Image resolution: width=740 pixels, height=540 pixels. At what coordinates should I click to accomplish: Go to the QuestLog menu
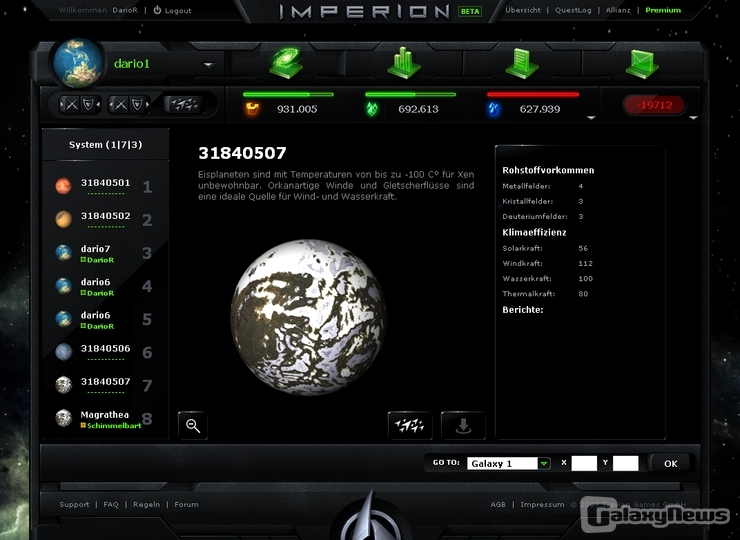pos(573,10)
